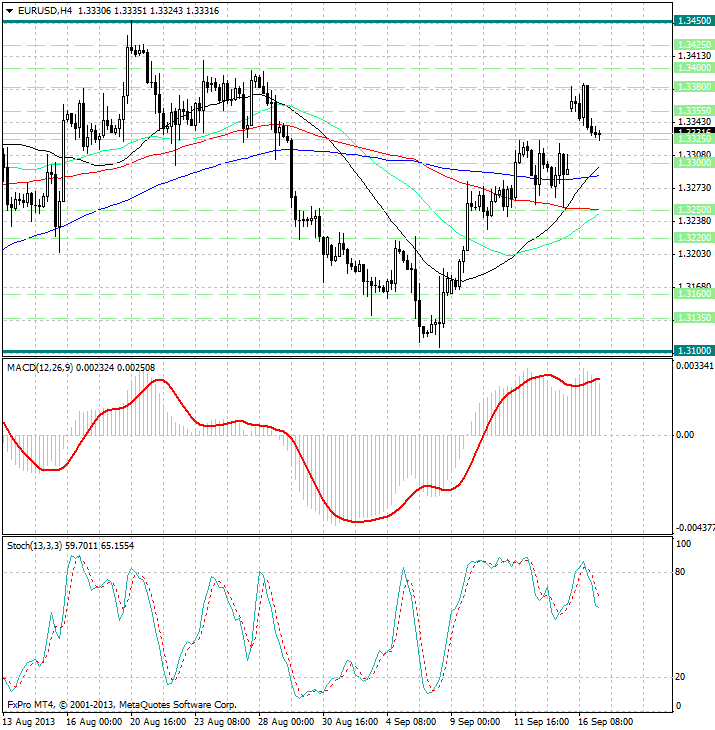Select the 1.32200 price level label

coord(694,238)
